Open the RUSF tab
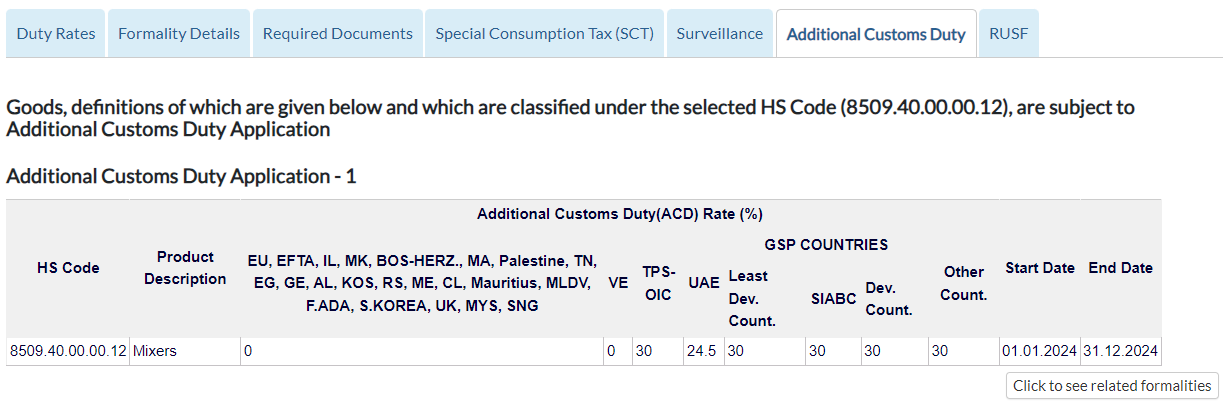The image size is (1231, 410). click(1009, 34)
